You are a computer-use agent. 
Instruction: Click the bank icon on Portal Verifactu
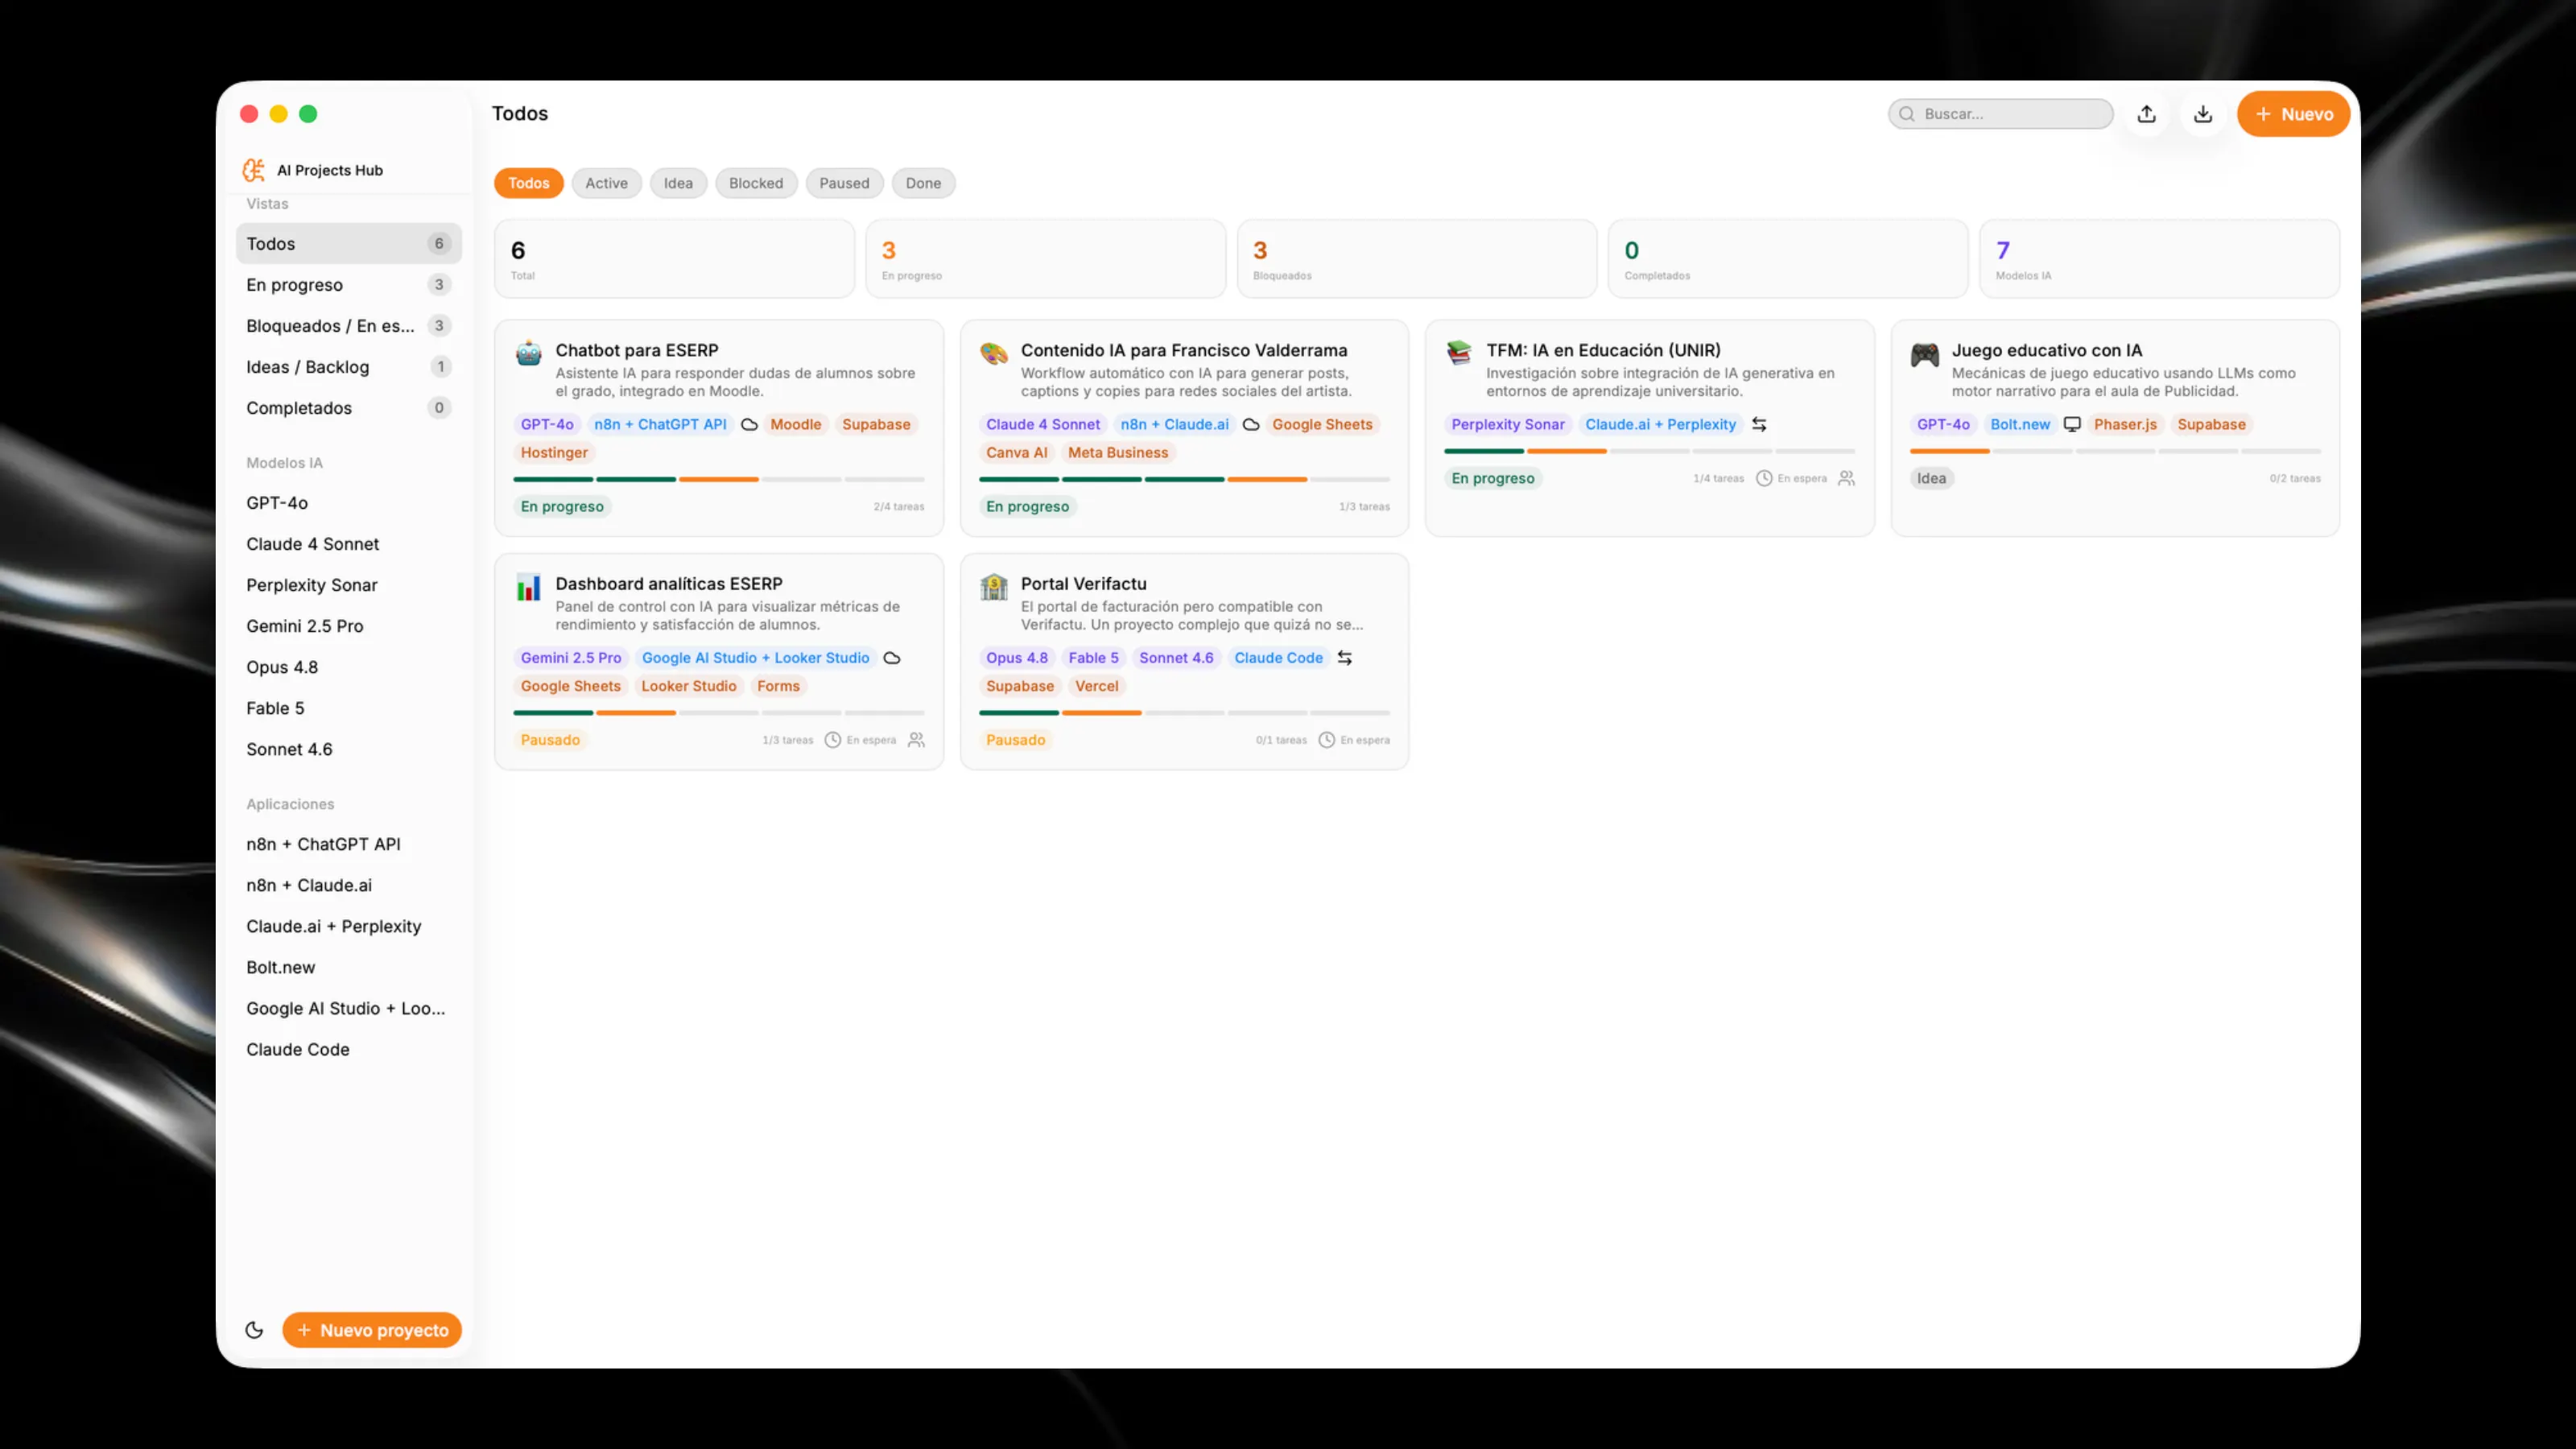pyautogui.click(x=994, y=587)
